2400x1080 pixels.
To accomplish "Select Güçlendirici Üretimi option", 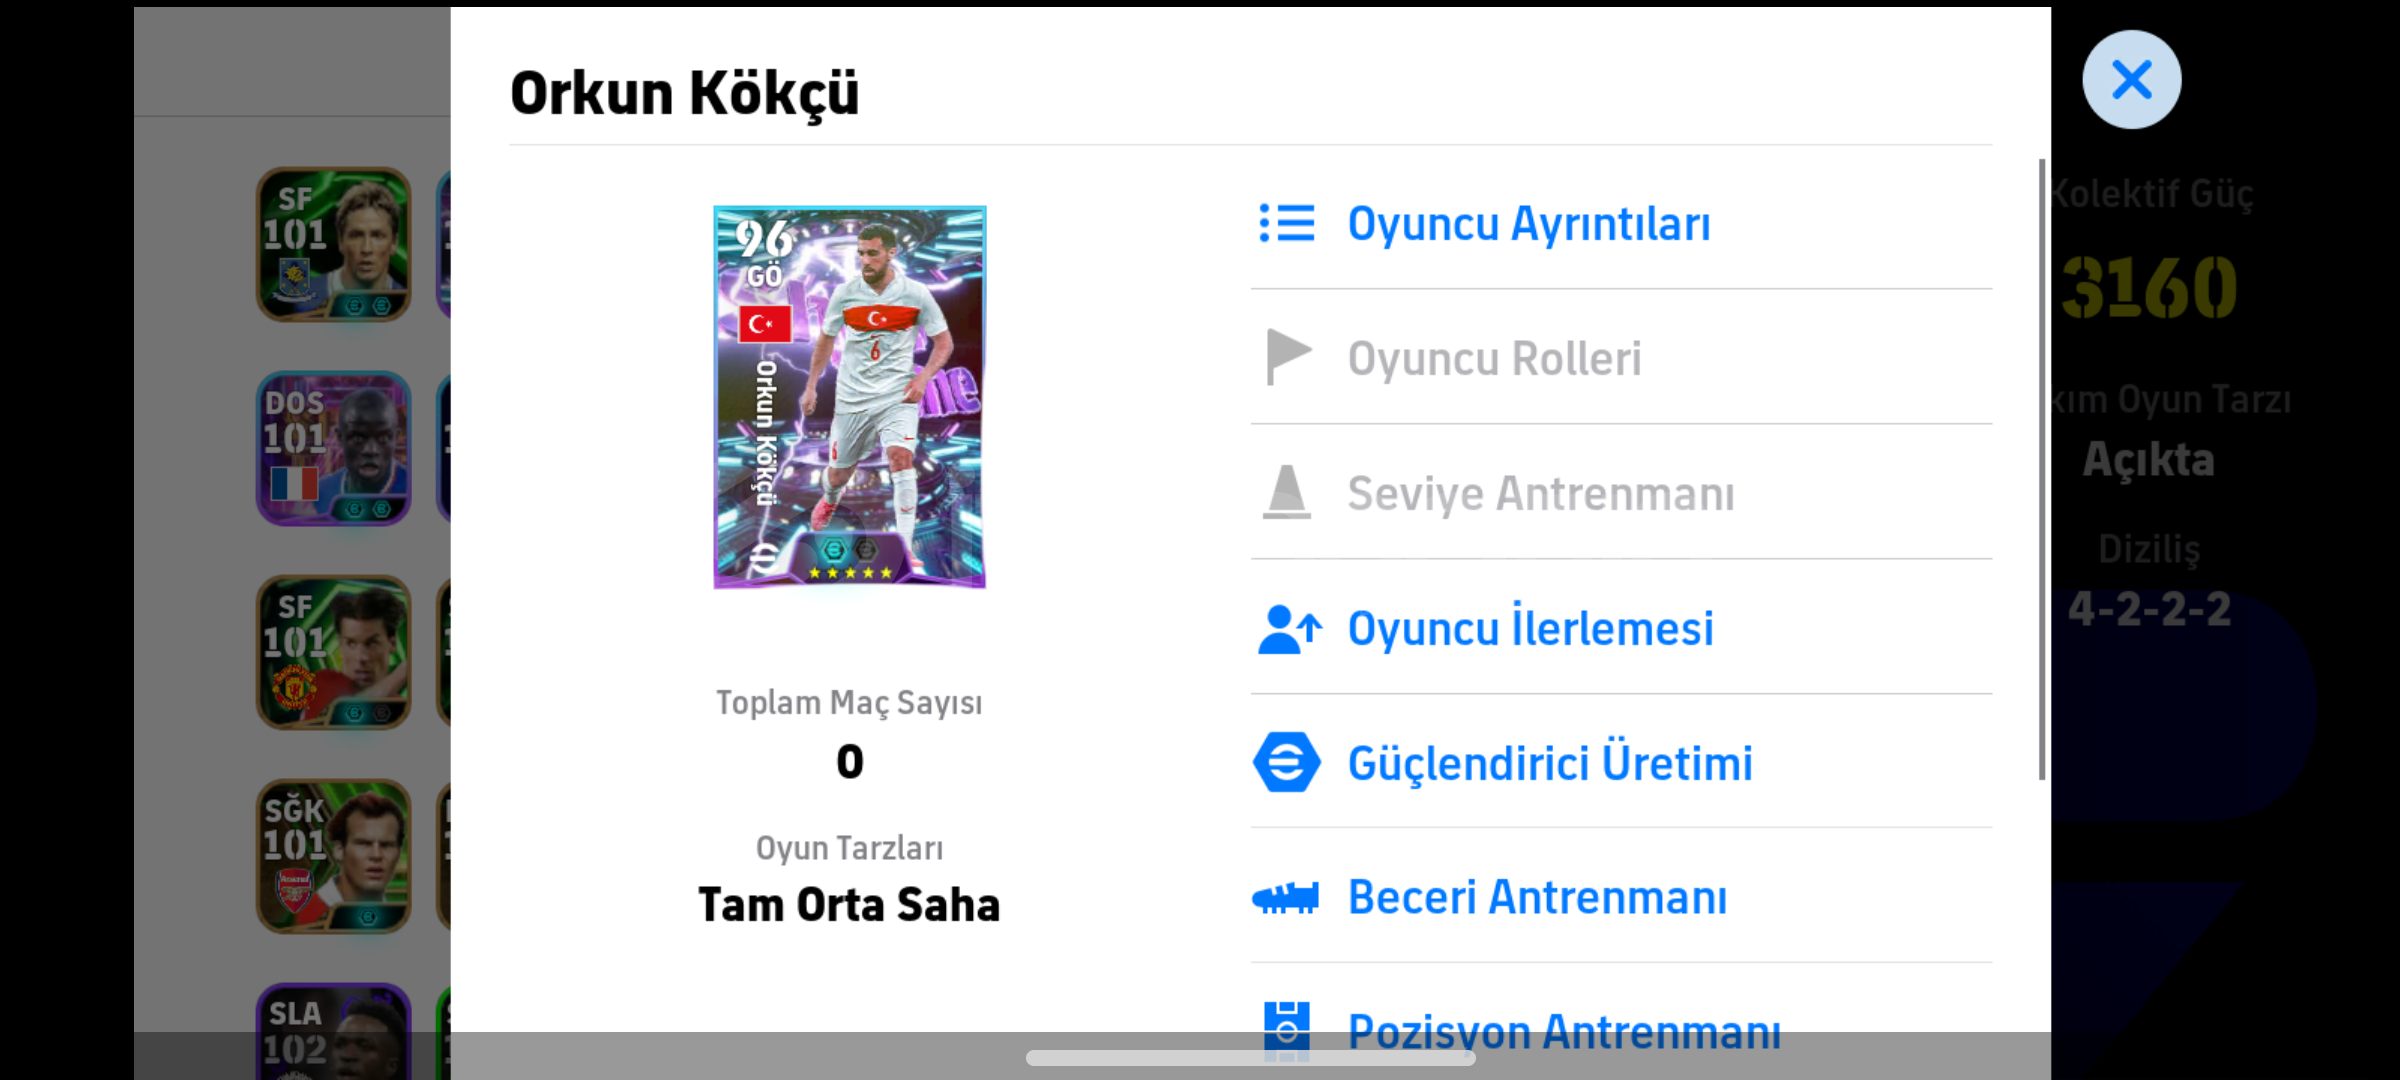I will pyautogui.click(x=1550, y=763).
